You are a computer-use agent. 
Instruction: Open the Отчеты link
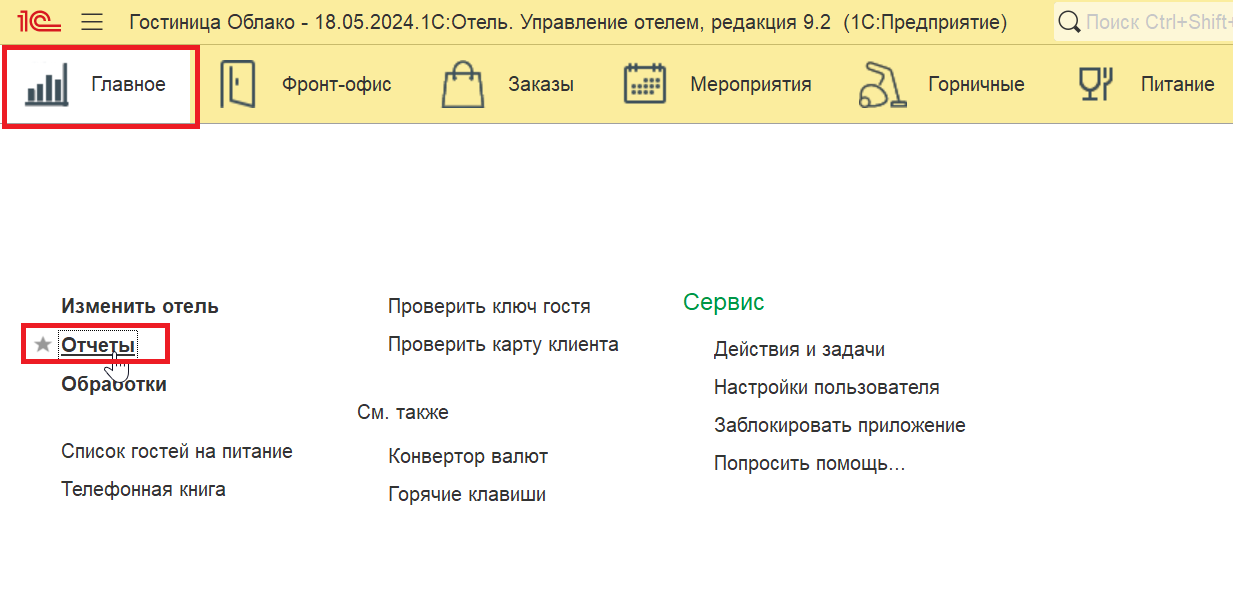click(x=98, y=345)
